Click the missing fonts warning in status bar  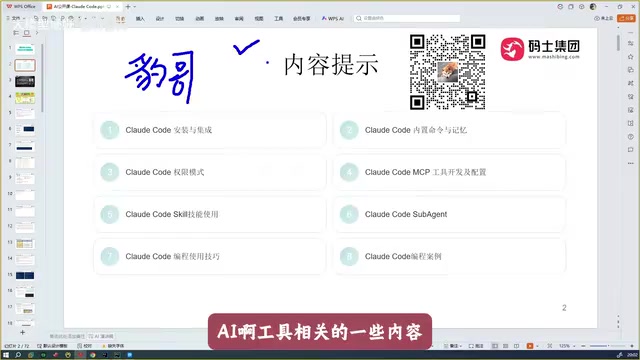[113, 346]
